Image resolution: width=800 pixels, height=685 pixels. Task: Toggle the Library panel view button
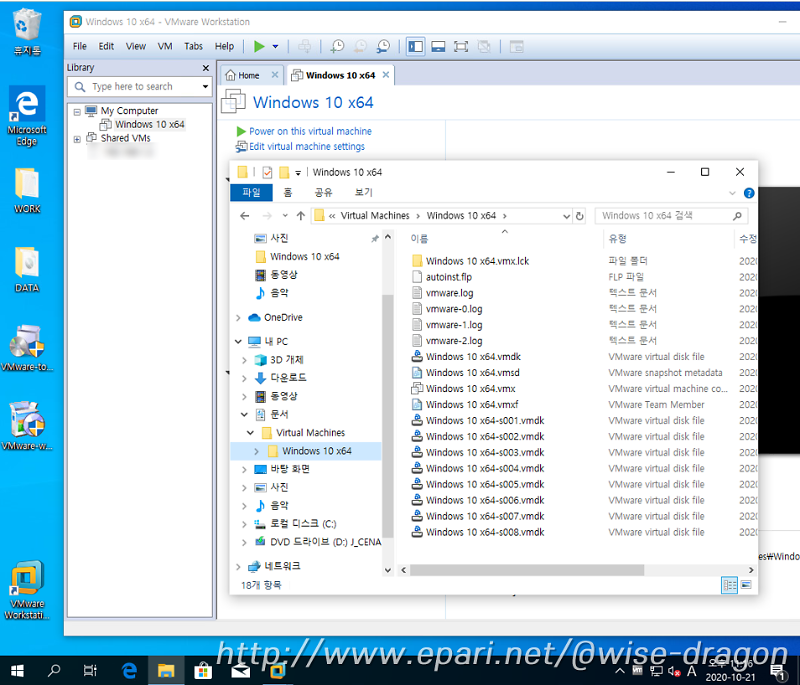point(415,46)
